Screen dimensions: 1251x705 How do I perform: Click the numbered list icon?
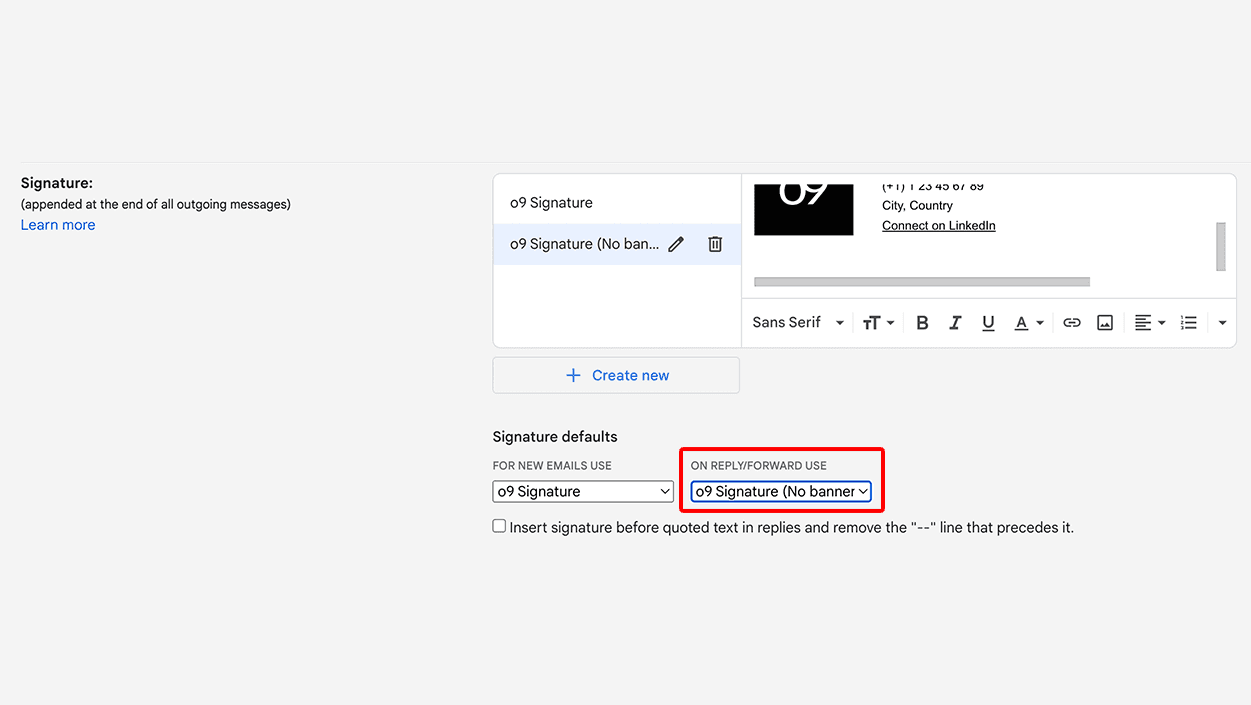click(1188, 322)
